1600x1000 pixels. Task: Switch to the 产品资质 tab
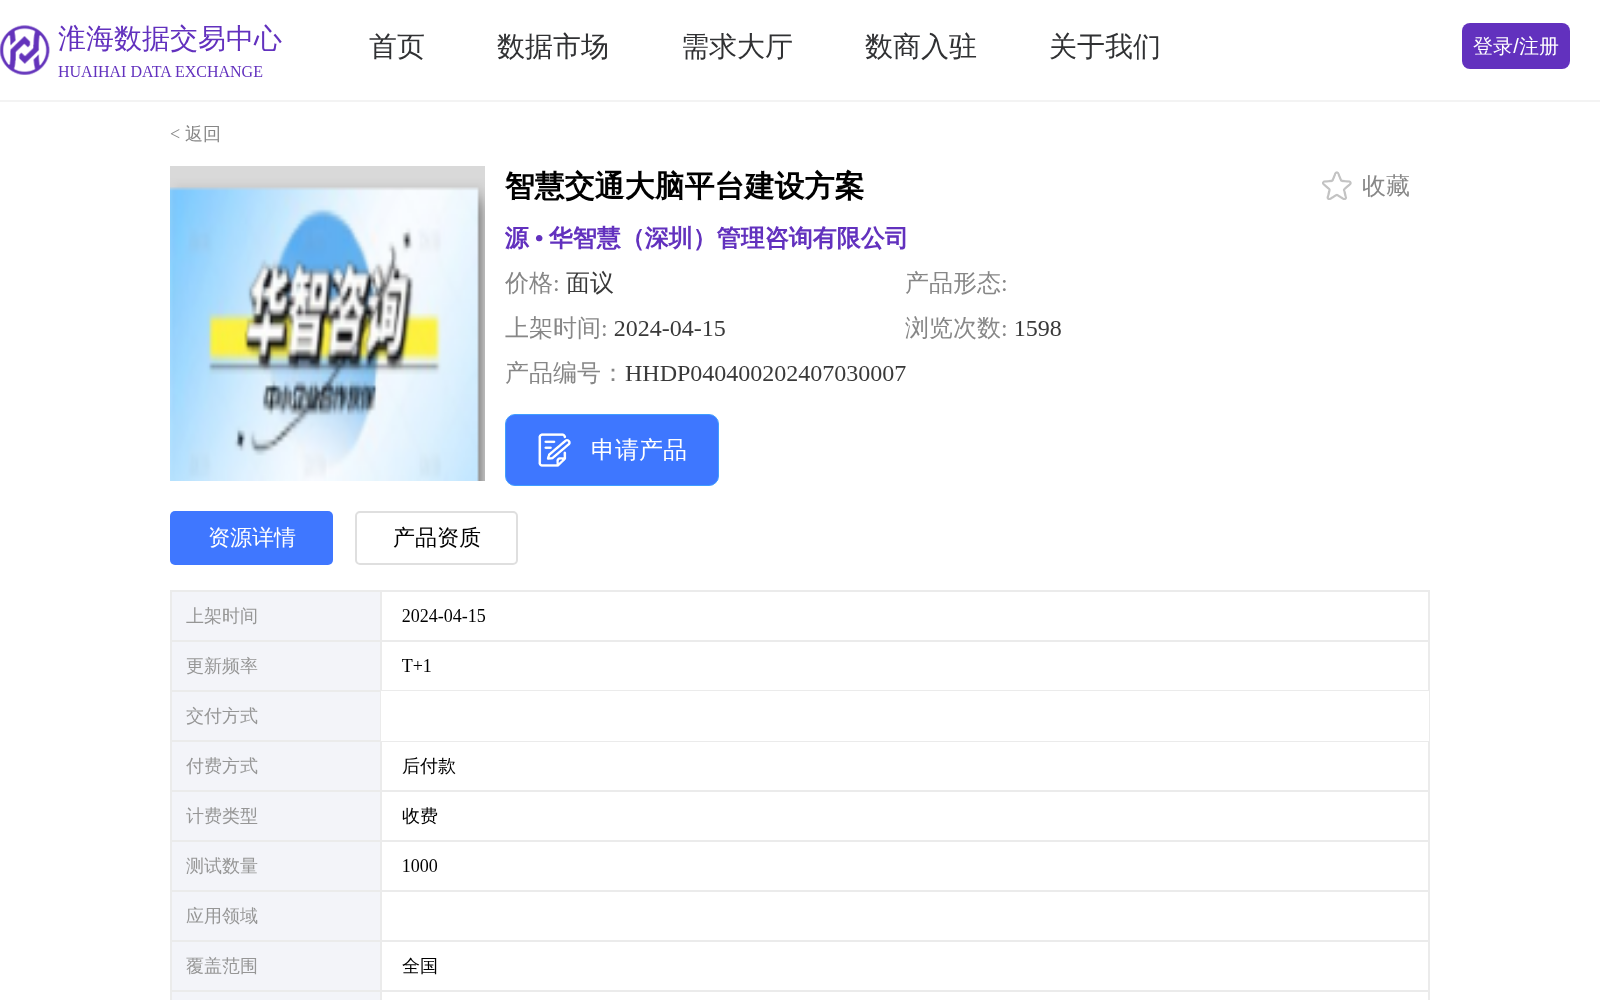pyautogui.click(x=436, y=538)
